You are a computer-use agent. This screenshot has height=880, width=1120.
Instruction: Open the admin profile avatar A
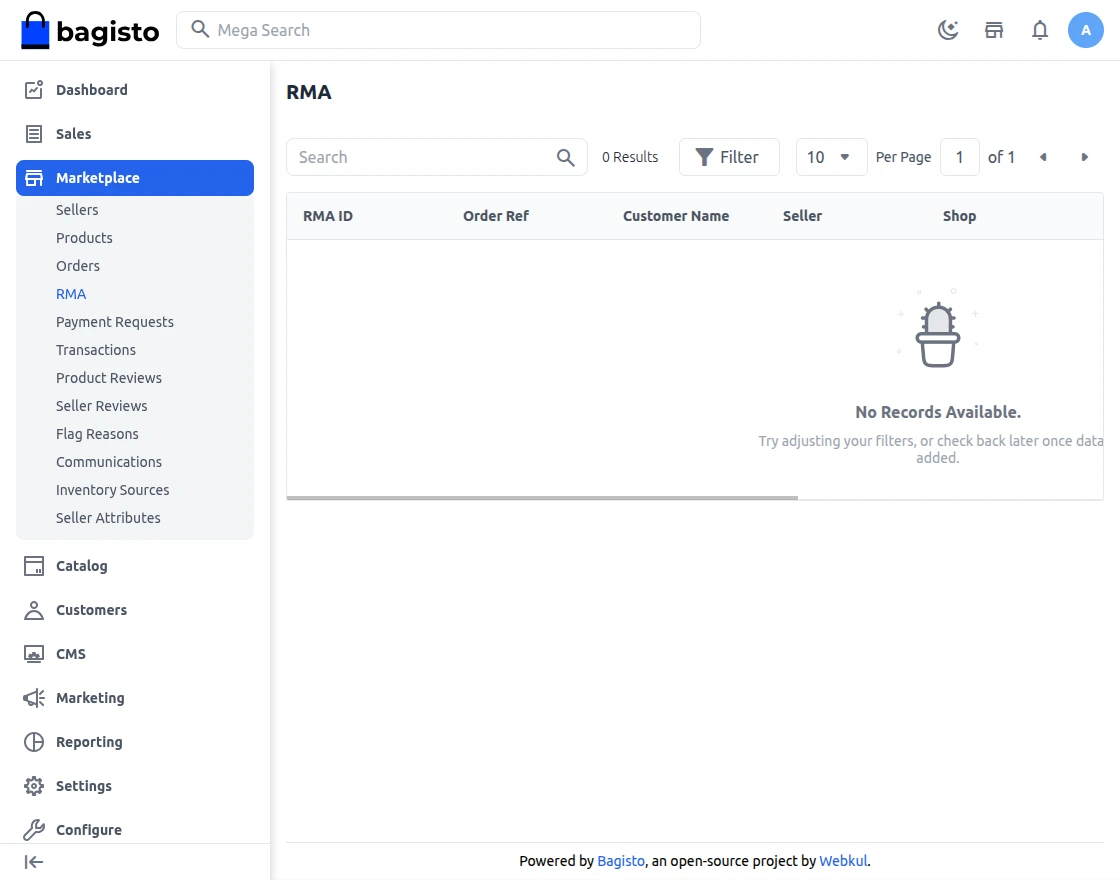coord(1086,30)
